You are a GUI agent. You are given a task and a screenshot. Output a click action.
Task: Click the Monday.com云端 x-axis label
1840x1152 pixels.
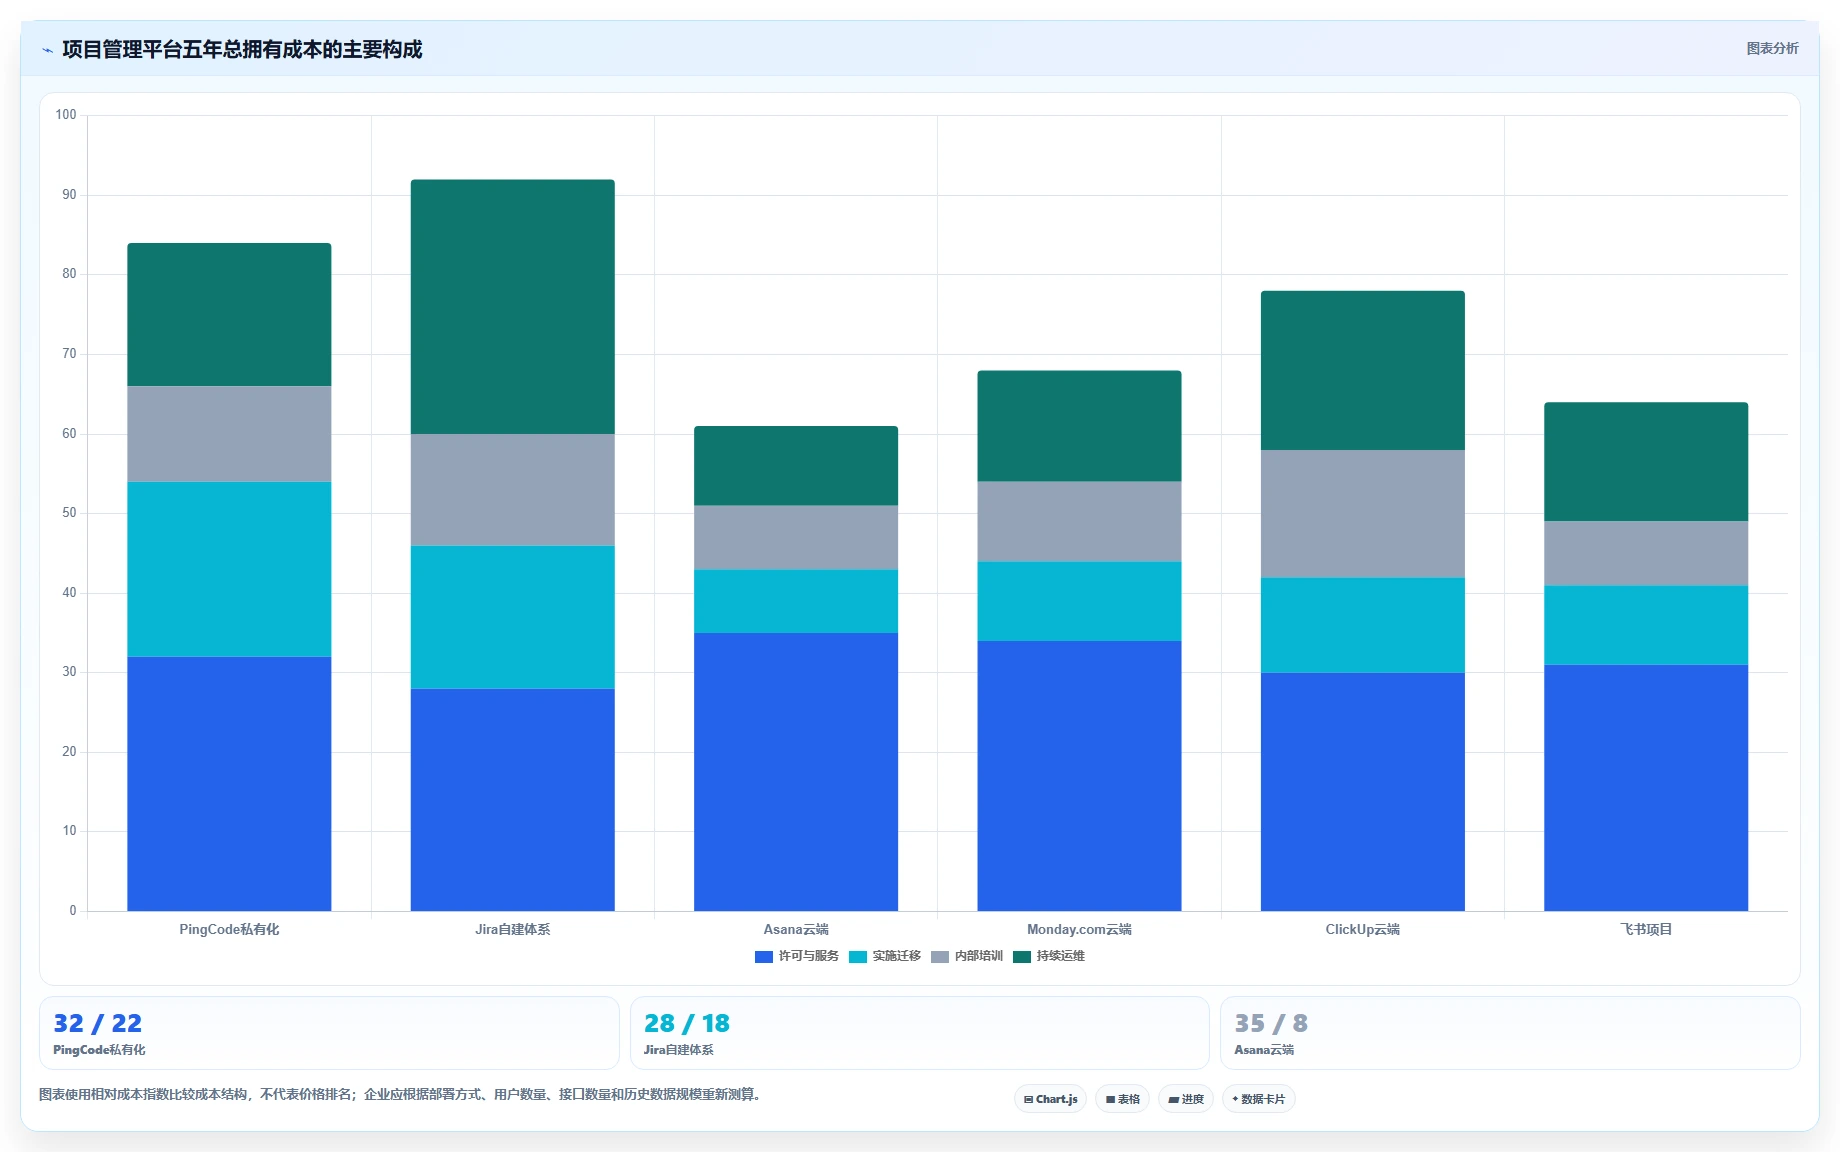(1079, 929)
